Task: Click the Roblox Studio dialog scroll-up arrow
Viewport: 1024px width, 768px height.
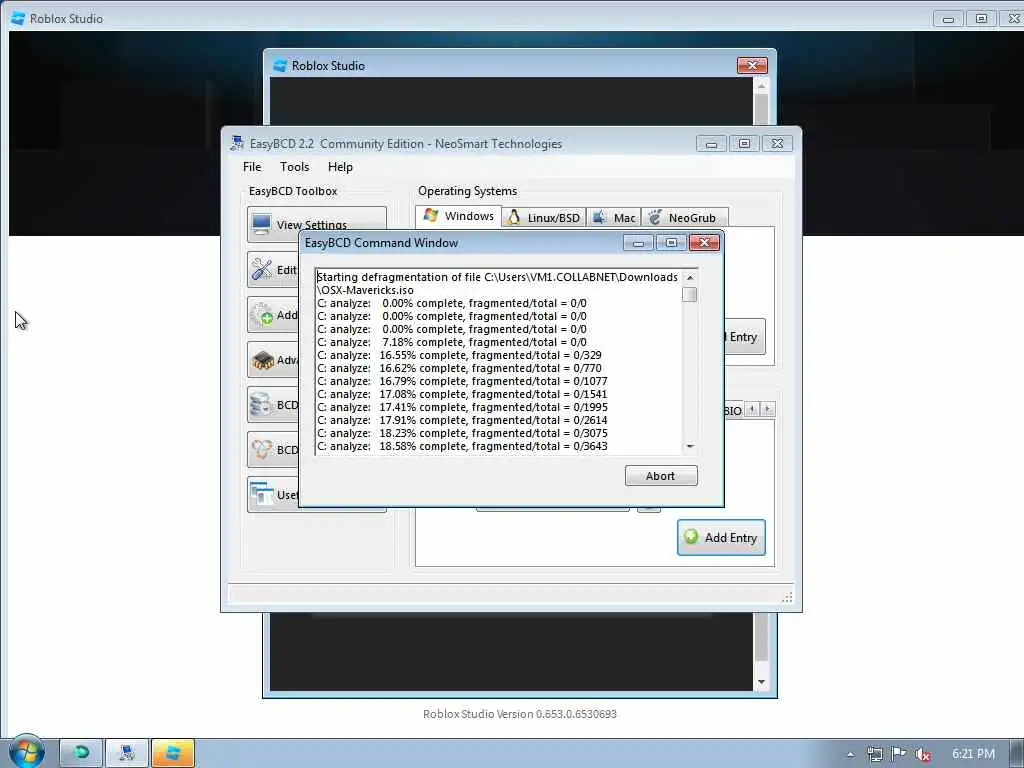Action: pos(761,86)
